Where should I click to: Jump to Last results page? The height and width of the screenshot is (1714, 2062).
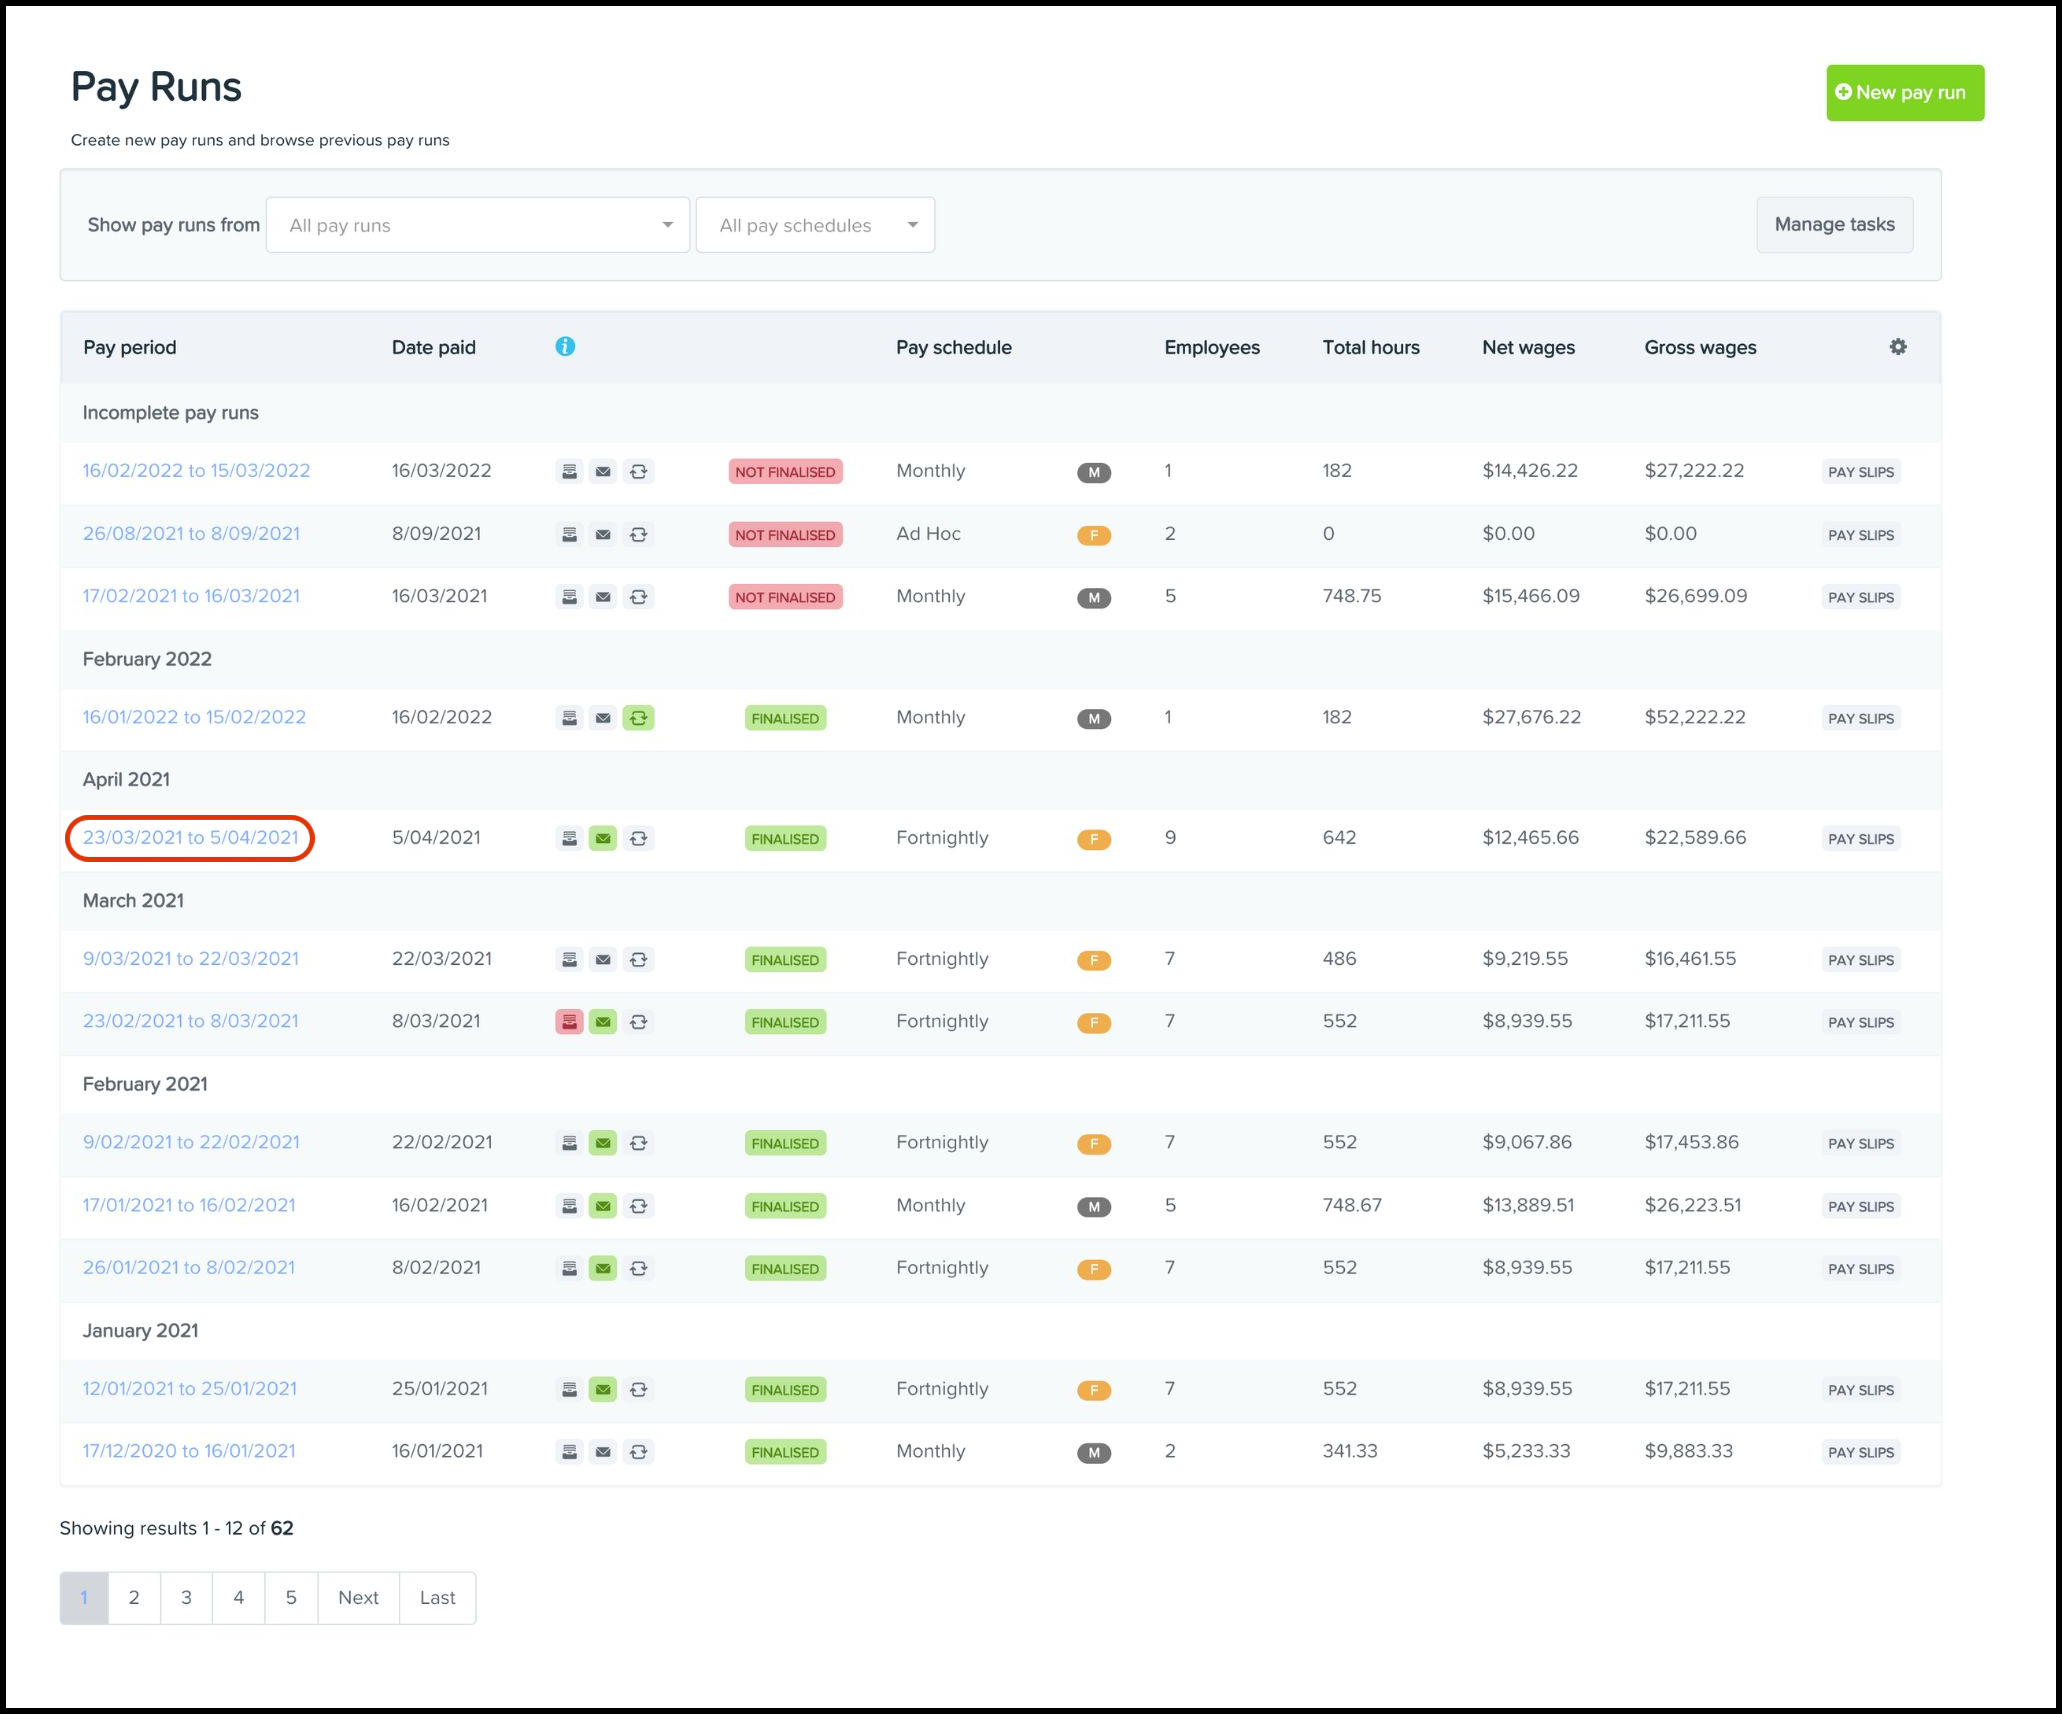(437, 1598)
